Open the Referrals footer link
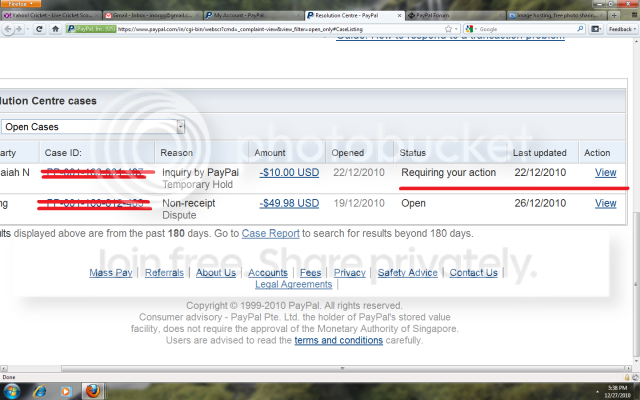The width and height of the screenshot is (640, 400). [164, 273]
